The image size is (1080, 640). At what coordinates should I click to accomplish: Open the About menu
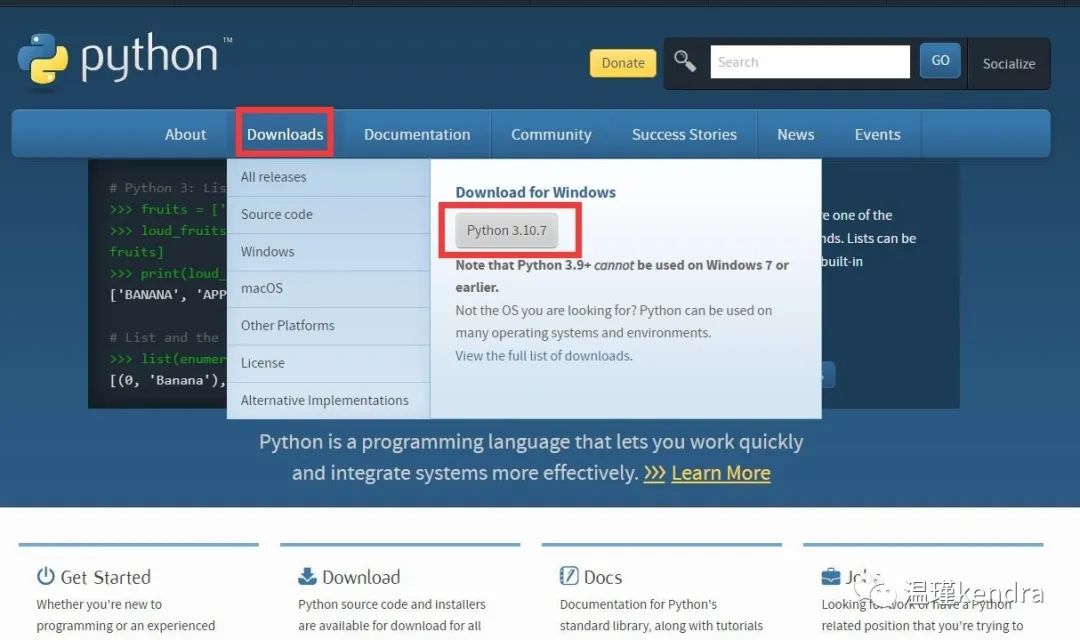(x=185, y=134)
